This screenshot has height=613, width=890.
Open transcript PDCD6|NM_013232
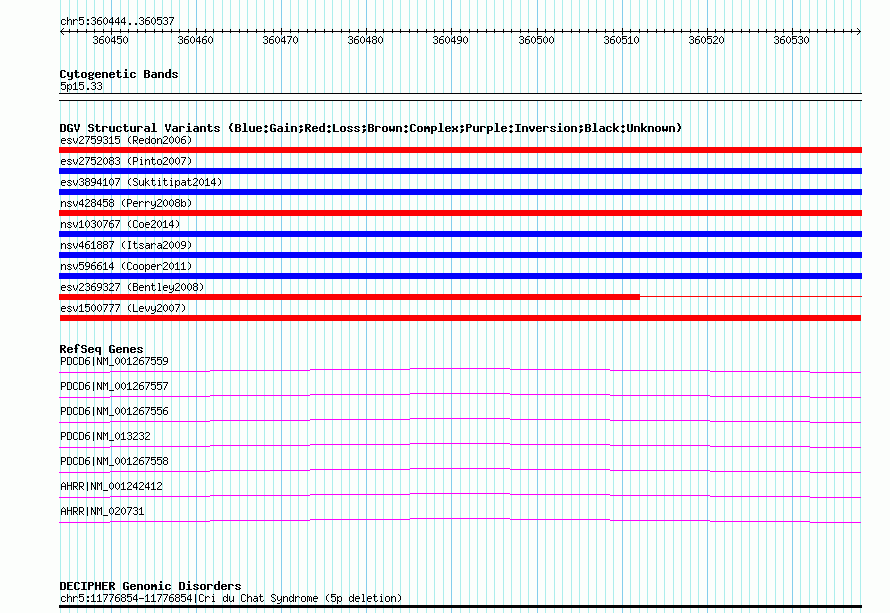105,436
